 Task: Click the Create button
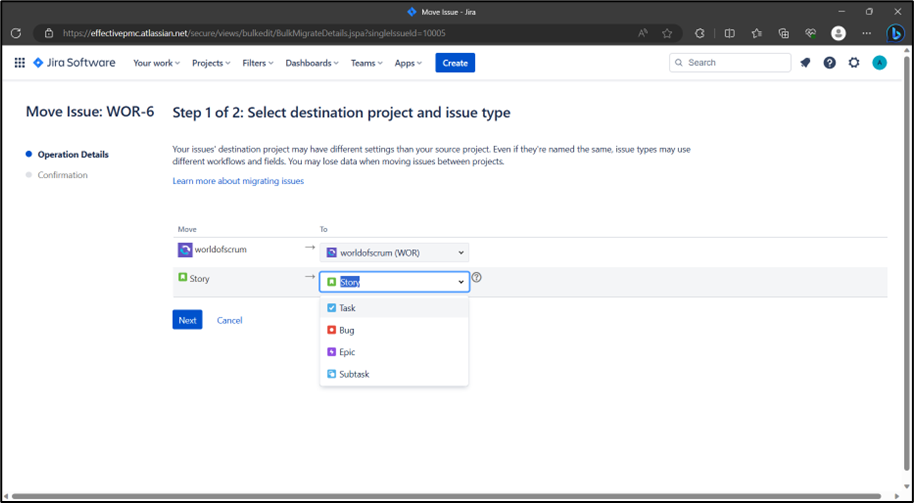(455, 63)
